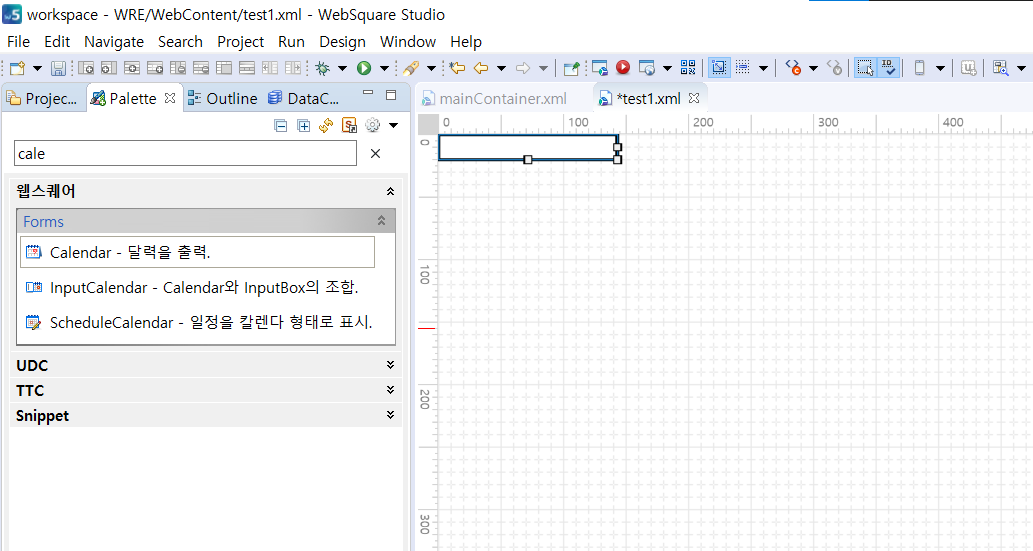Collapse the Forms group
The image size is (1033, 551).
pyautogui.click(x=381, y=221)
